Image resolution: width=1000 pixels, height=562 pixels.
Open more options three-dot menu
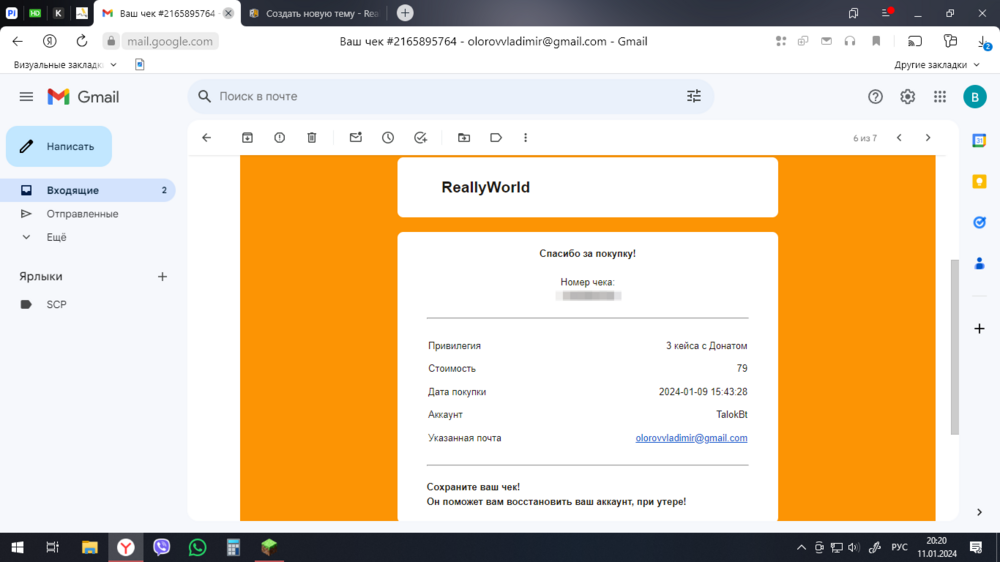[x=526, y=138]
